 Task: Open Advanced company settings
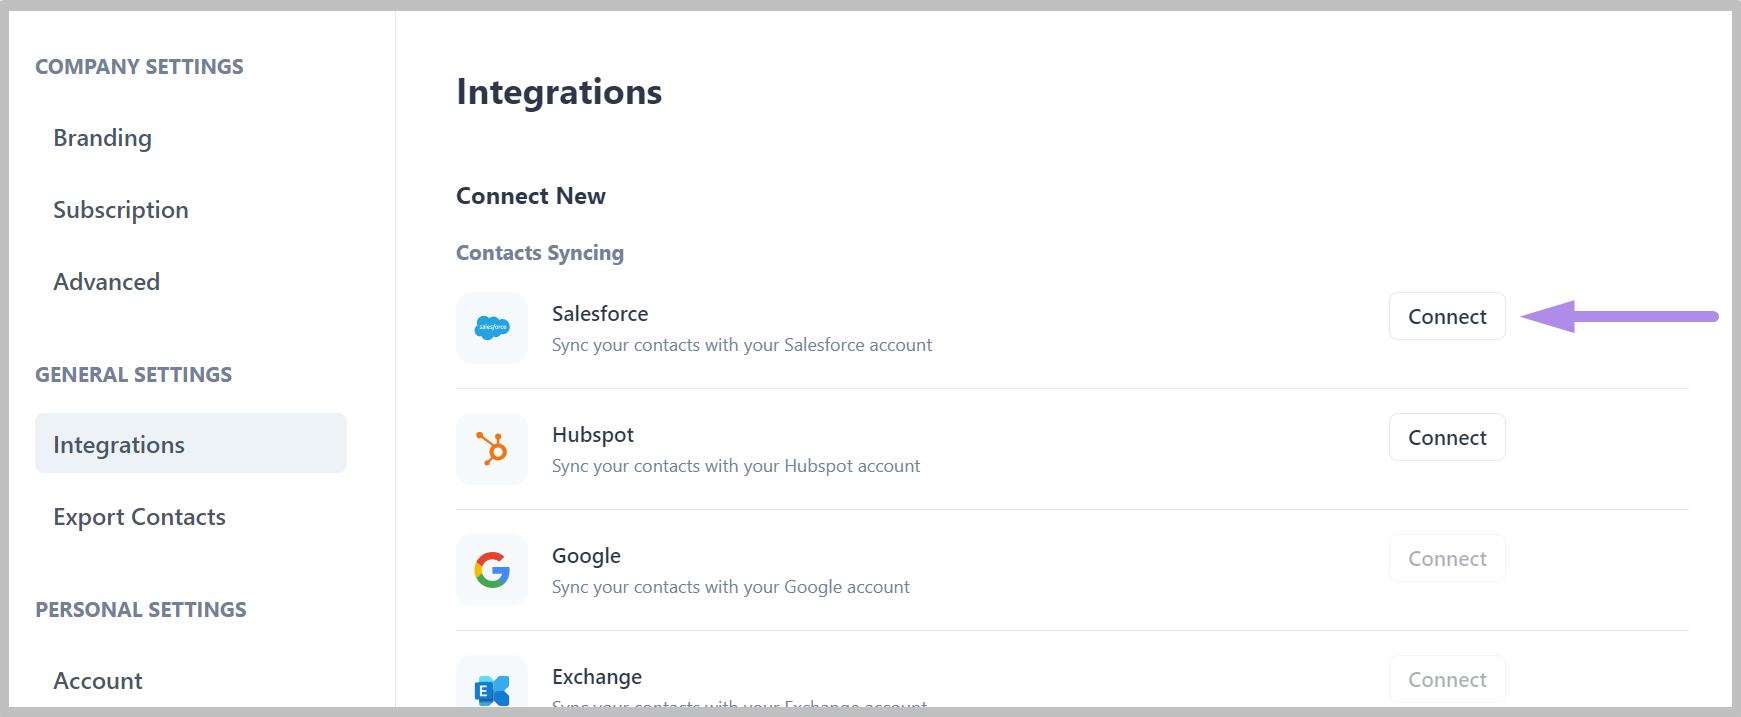tap(107, 282)
